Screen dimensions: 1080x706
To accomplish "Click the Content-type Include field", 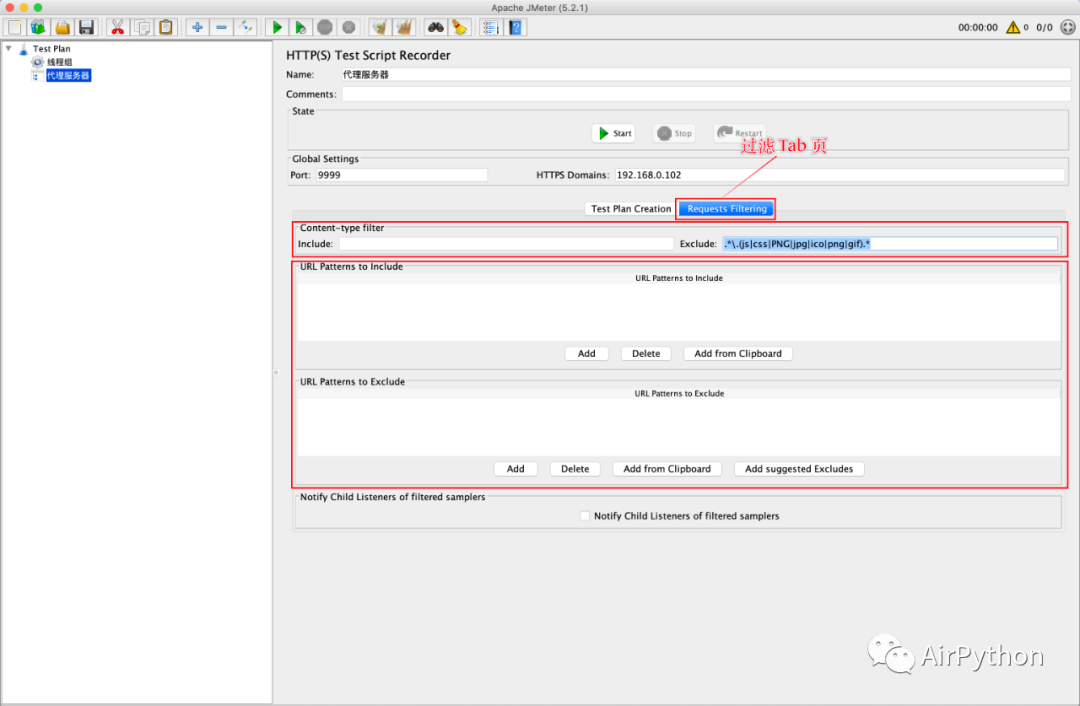I will 506,244.
